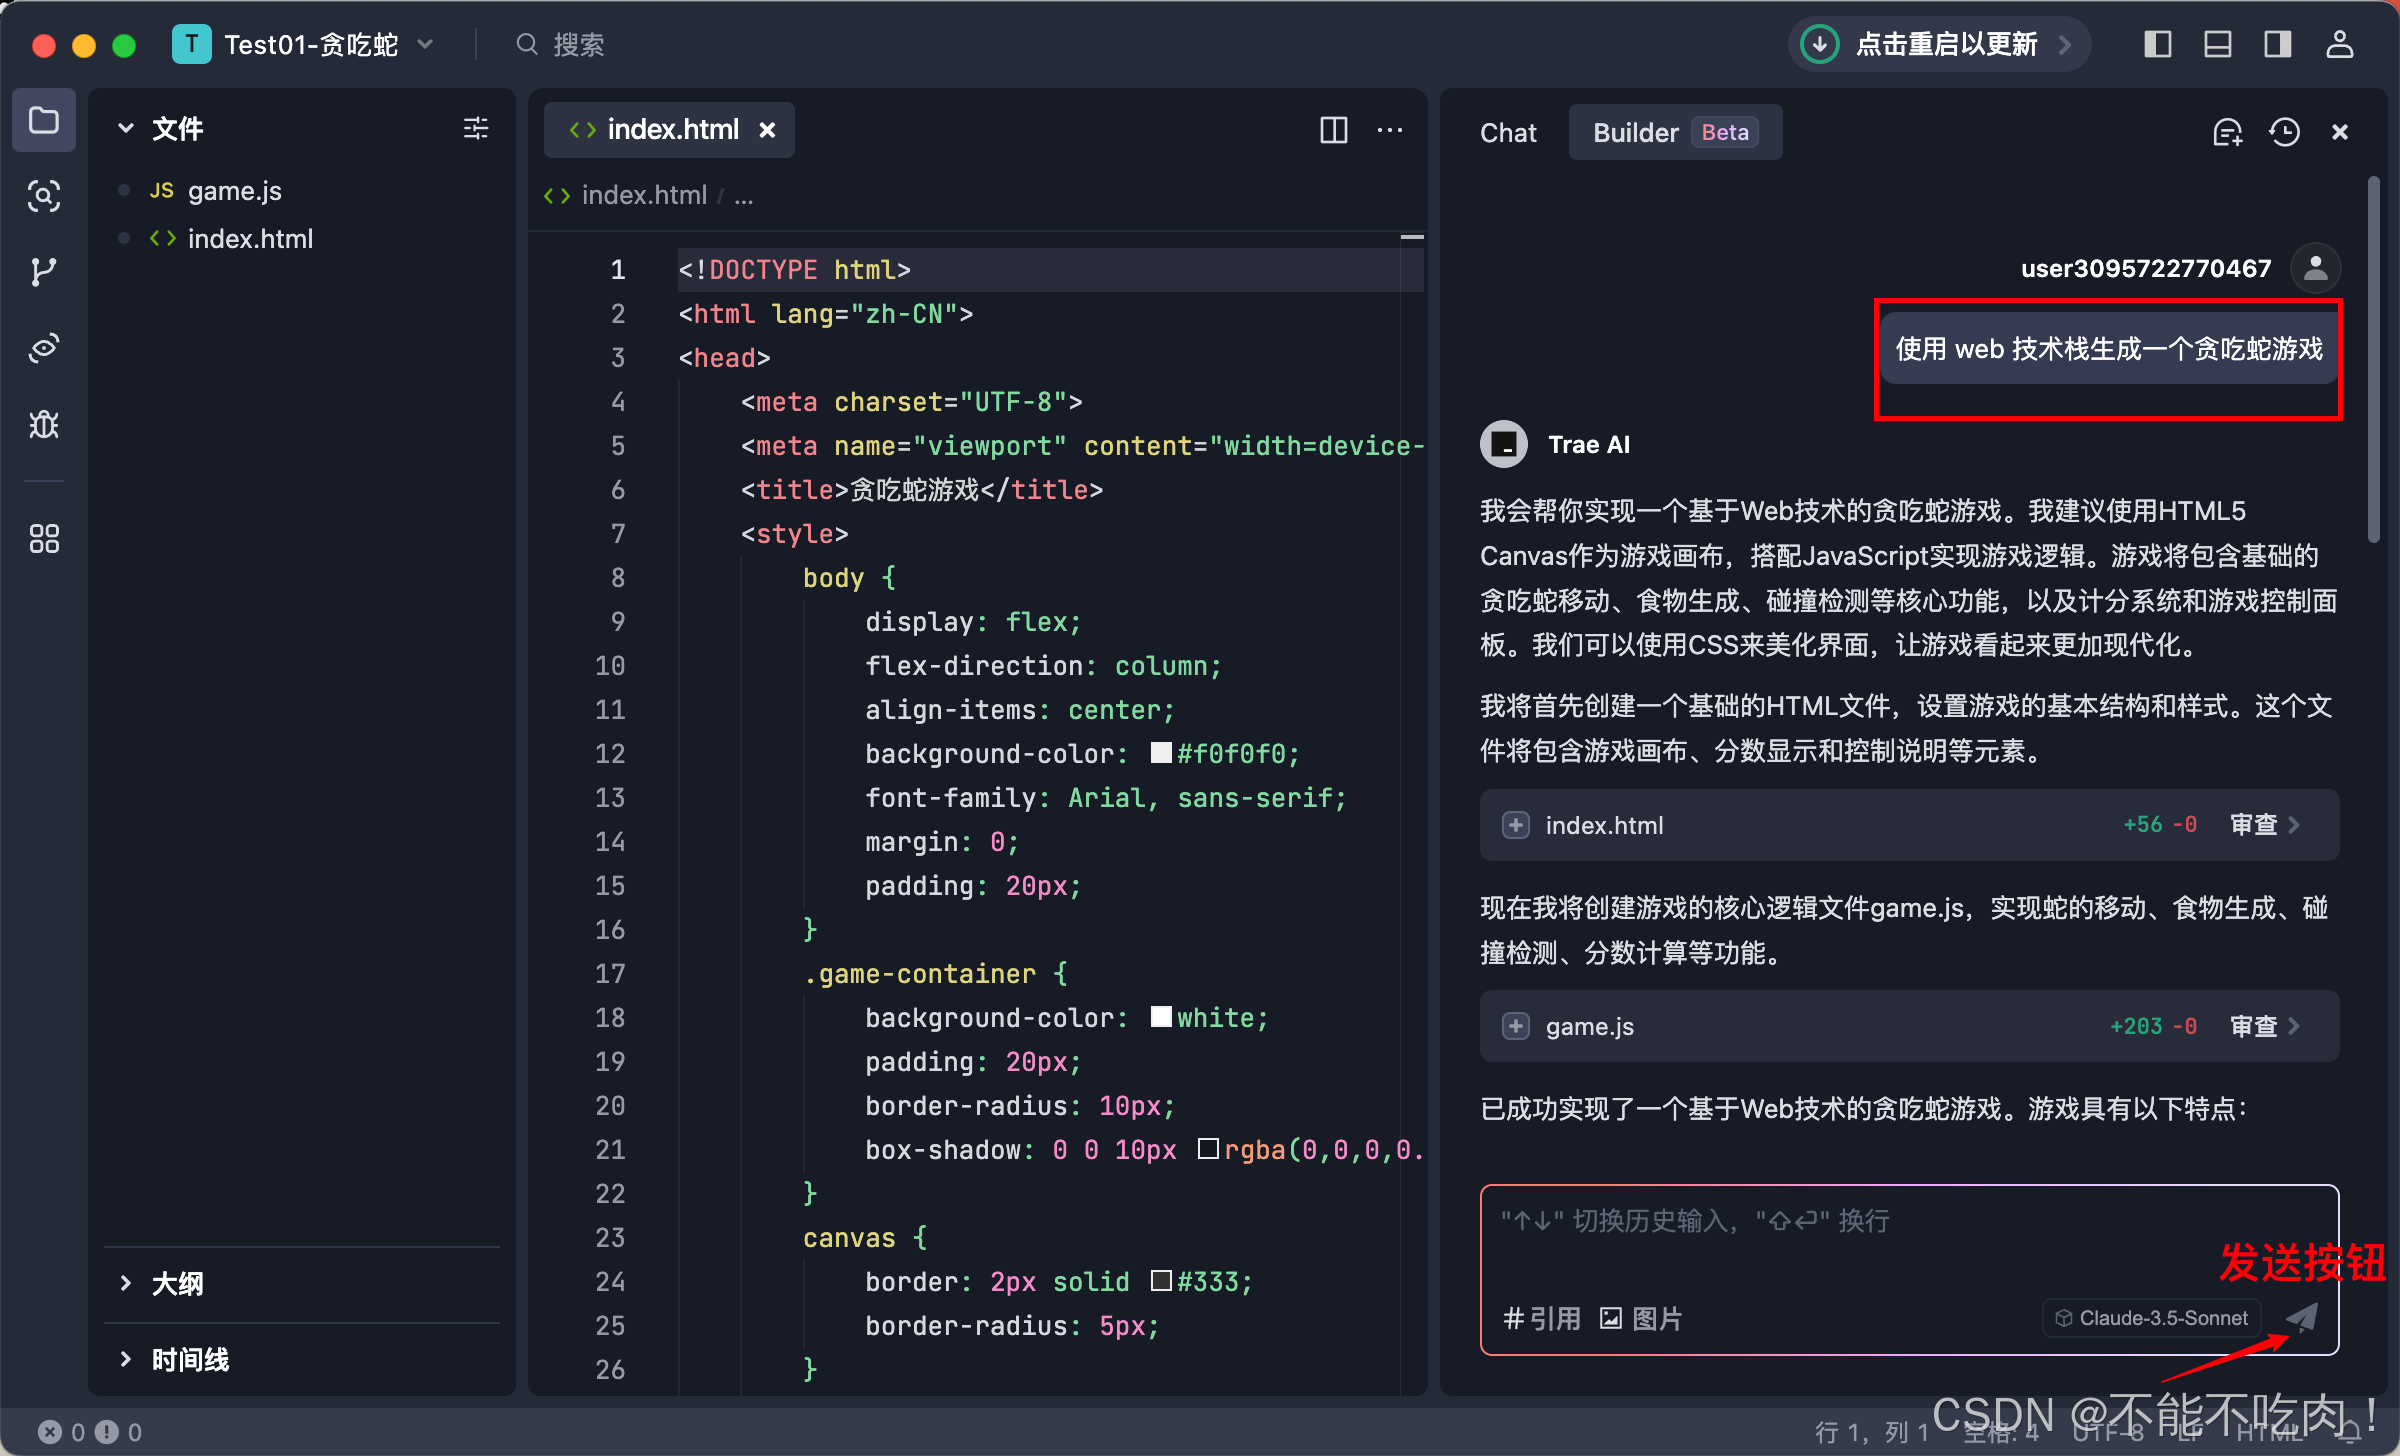Open the source control branch icon
Screen dimensions: 2400x1456
coord(43,272)
